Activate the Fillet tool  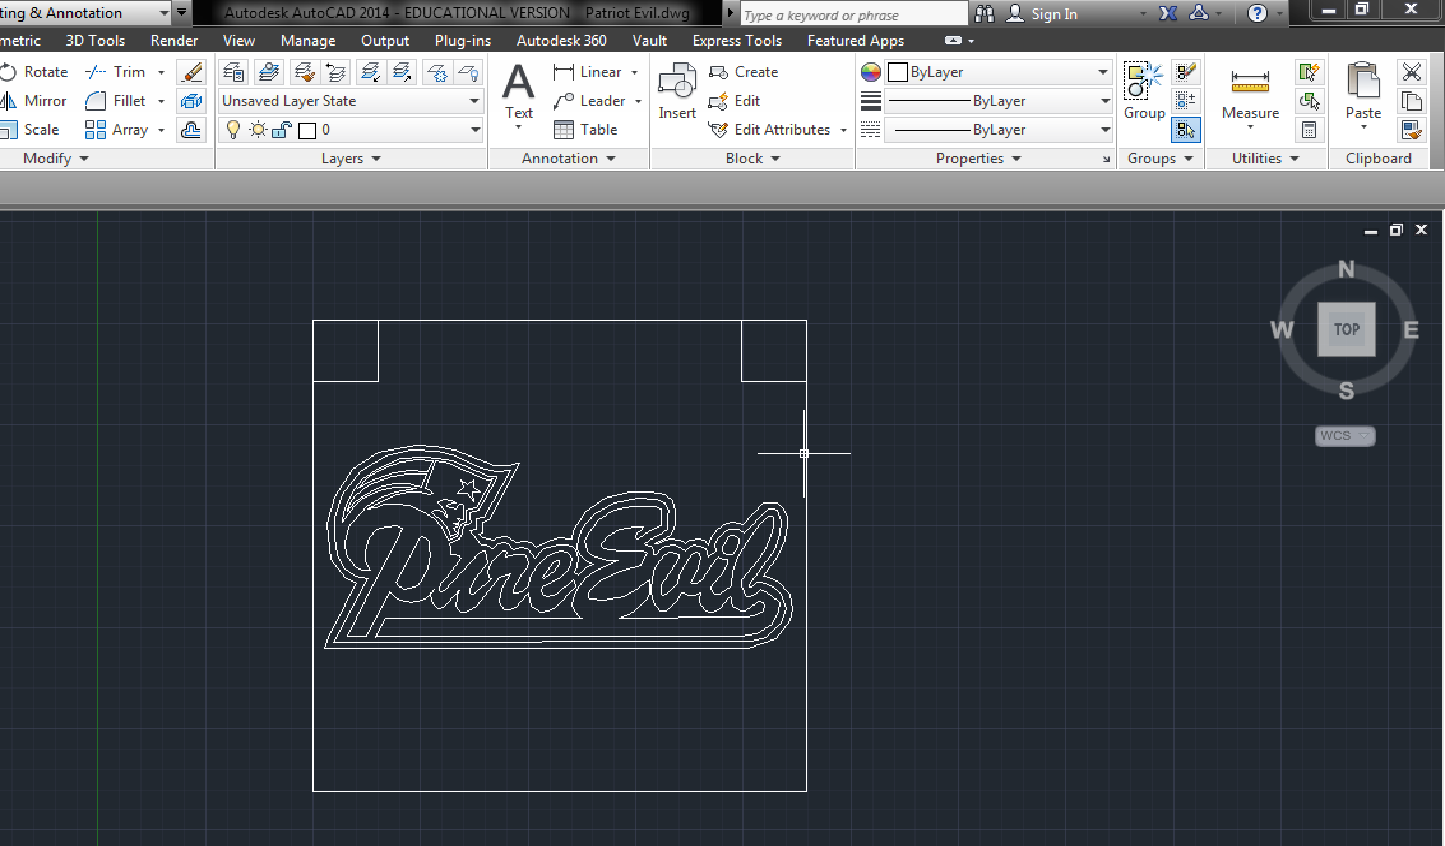tap(117, 101)
